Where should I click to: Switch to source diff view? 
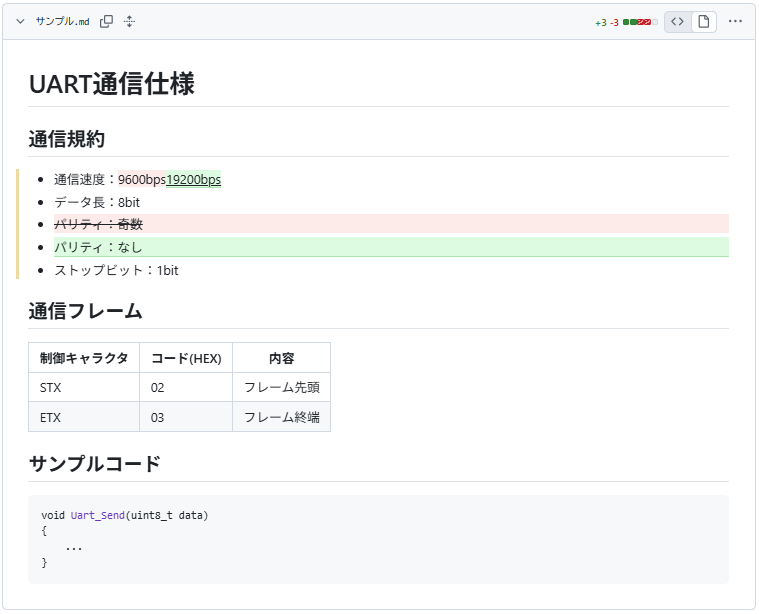pyautogui.click(x=677, y=21)
